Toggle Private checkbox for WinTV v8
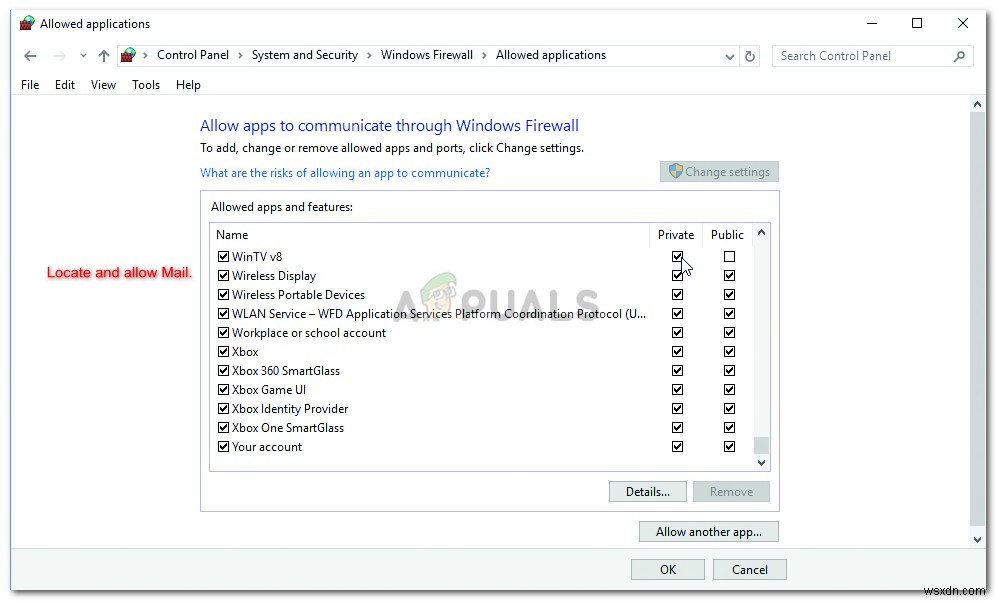The width and height of the screenshot is (997, 601). (677, 256)
